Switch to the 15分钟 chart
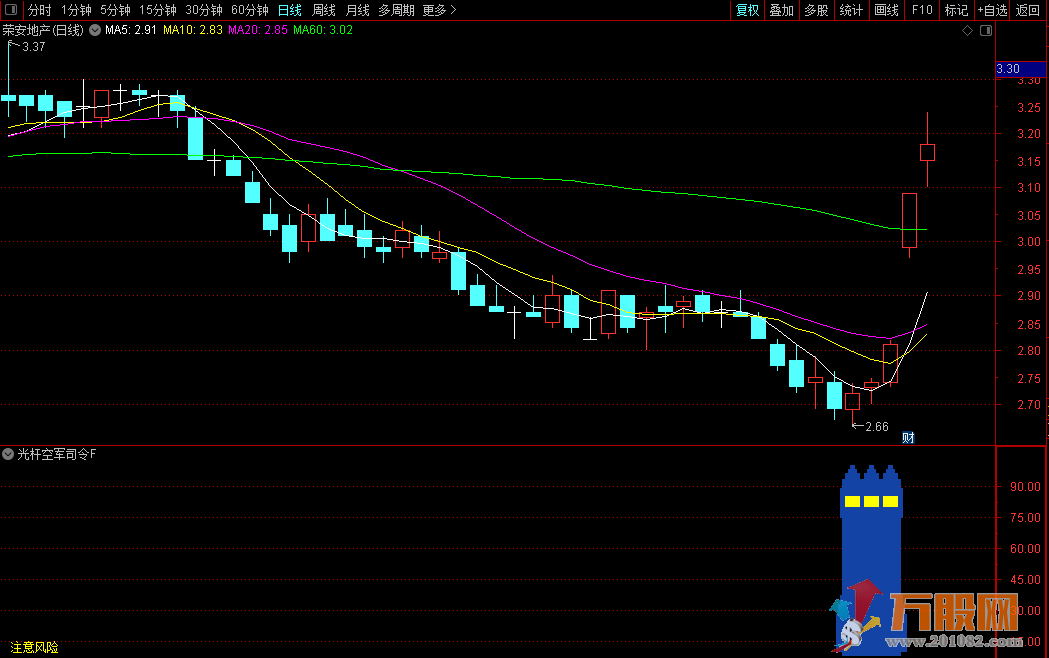Image resolution: width=1049 pixels, height=658 pixels. [158, 10]
